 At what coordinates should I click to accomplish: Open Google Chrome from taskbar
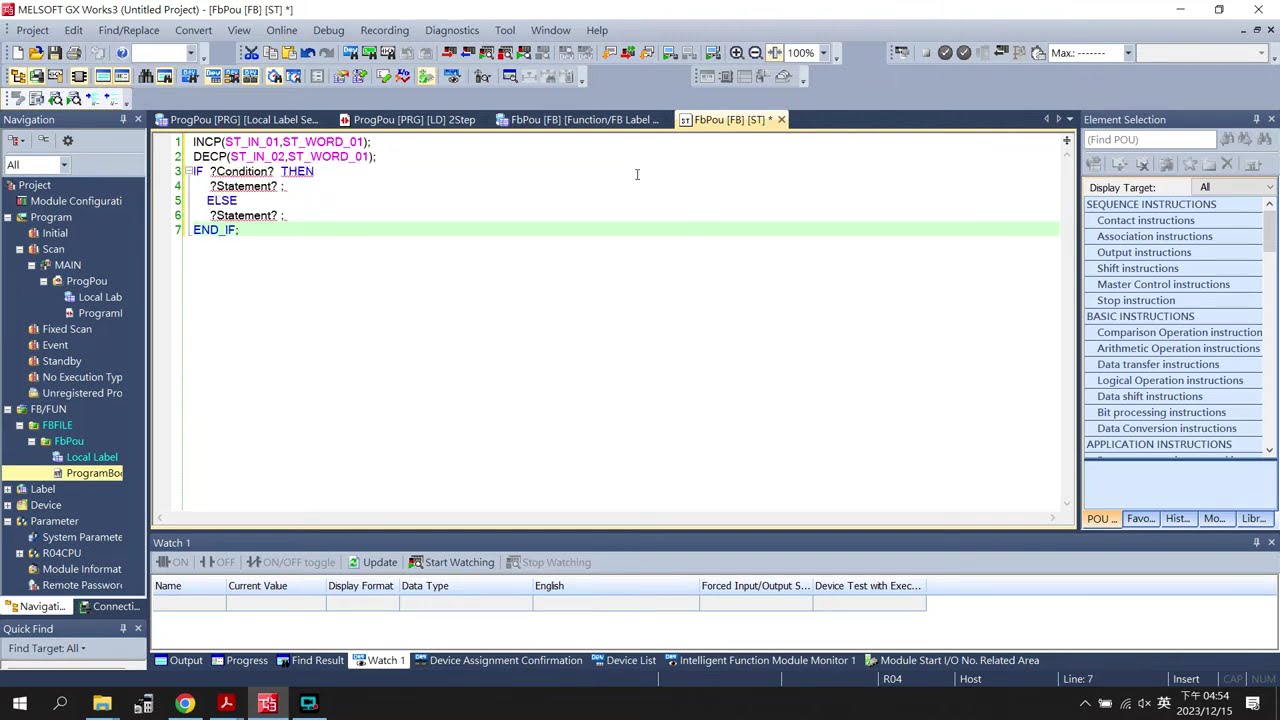coord(185,704)
